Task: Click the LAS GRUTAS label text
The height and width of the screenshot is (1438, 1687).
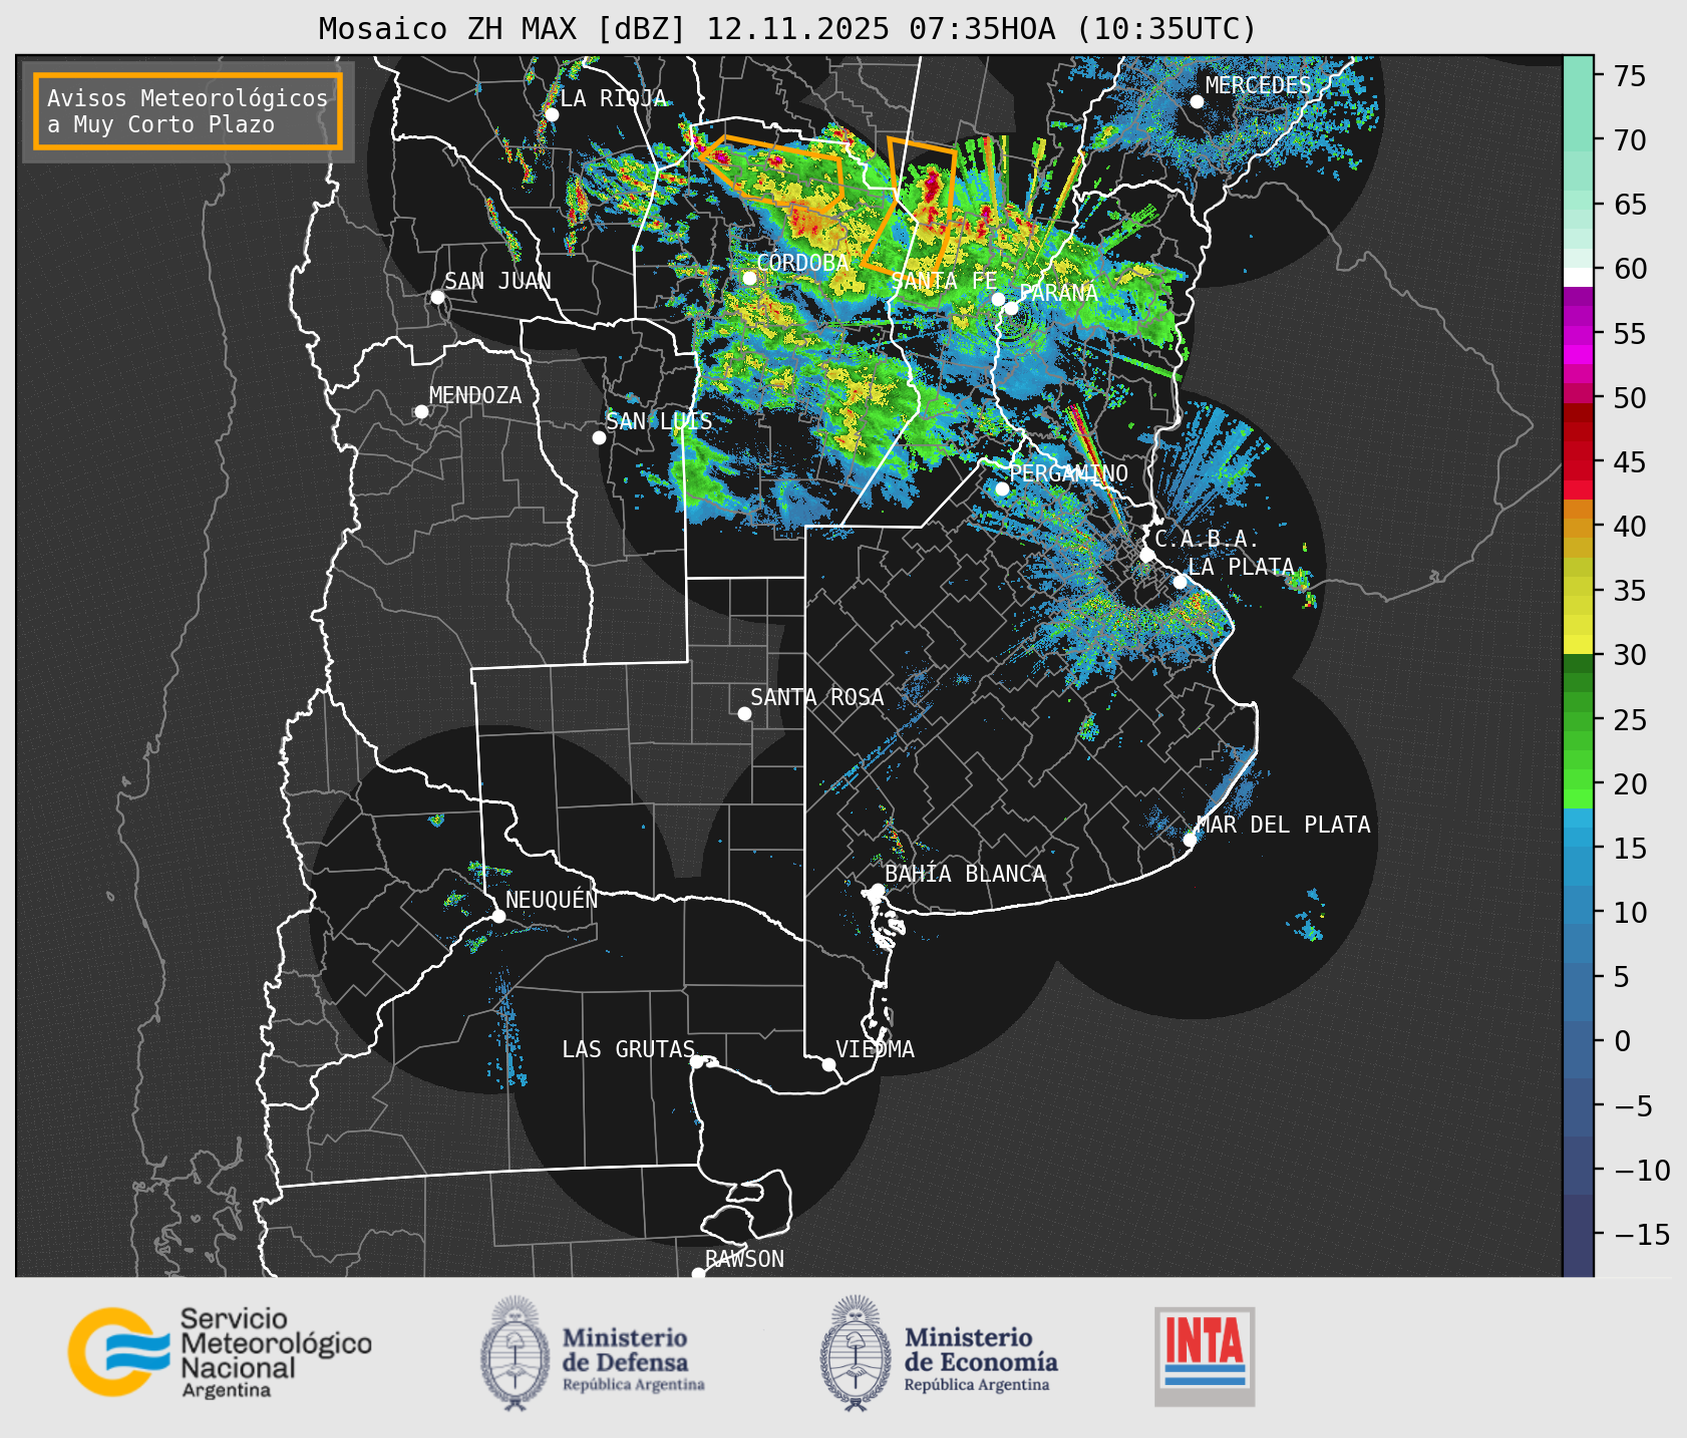Action: click(628, 1049)
